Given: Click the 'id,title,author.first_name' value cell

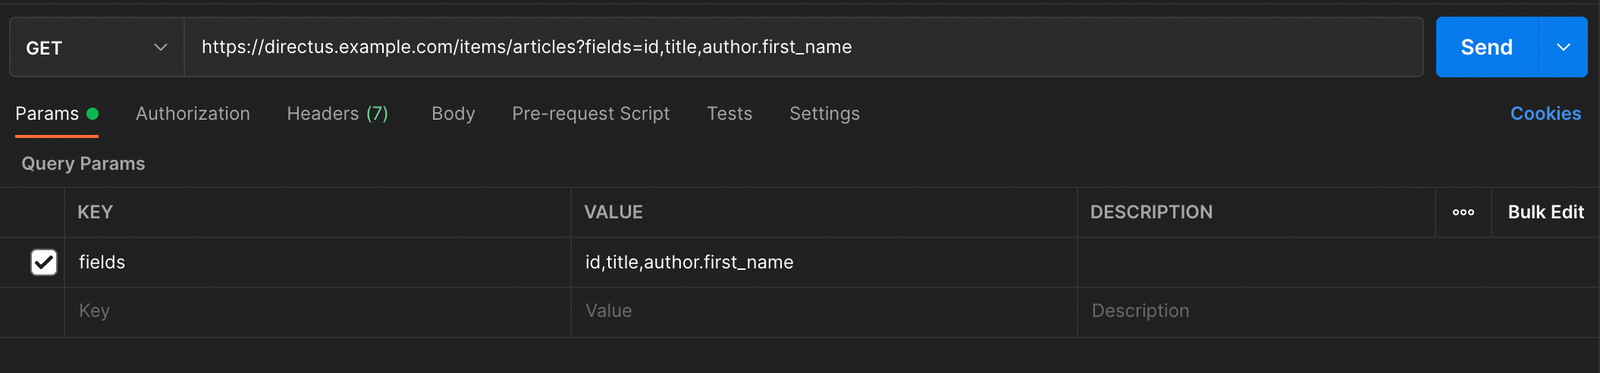Looking at the screenshot, I should pyautogui.click(x=824, y=262).
